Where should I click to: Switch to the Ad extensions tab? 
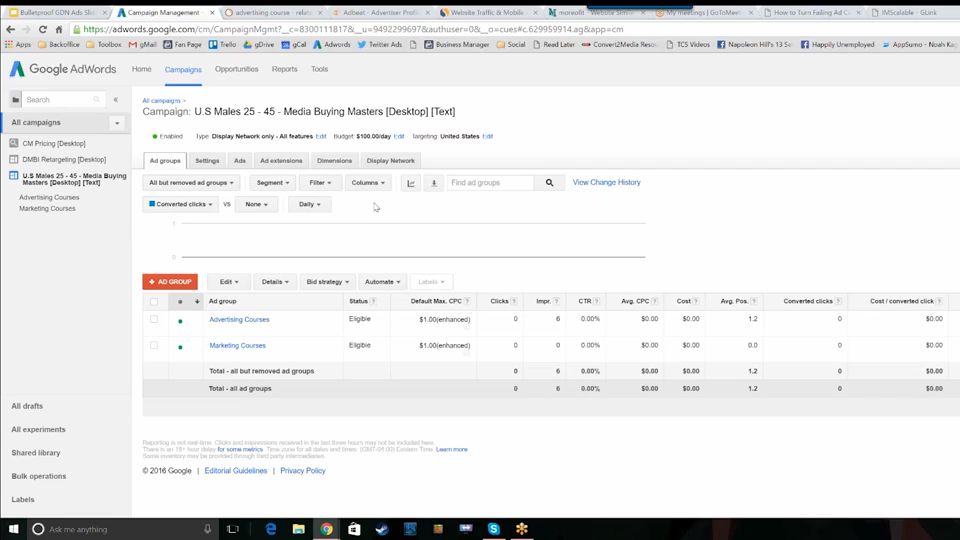(x=281, y=160)
